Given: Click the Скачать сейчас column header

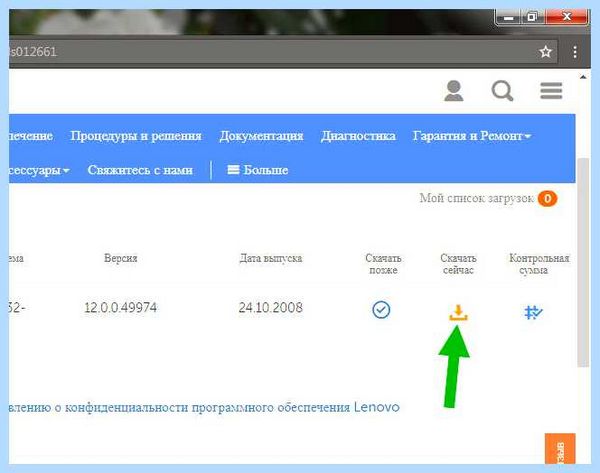Looking at the screenshot, I should click(458, 264).
